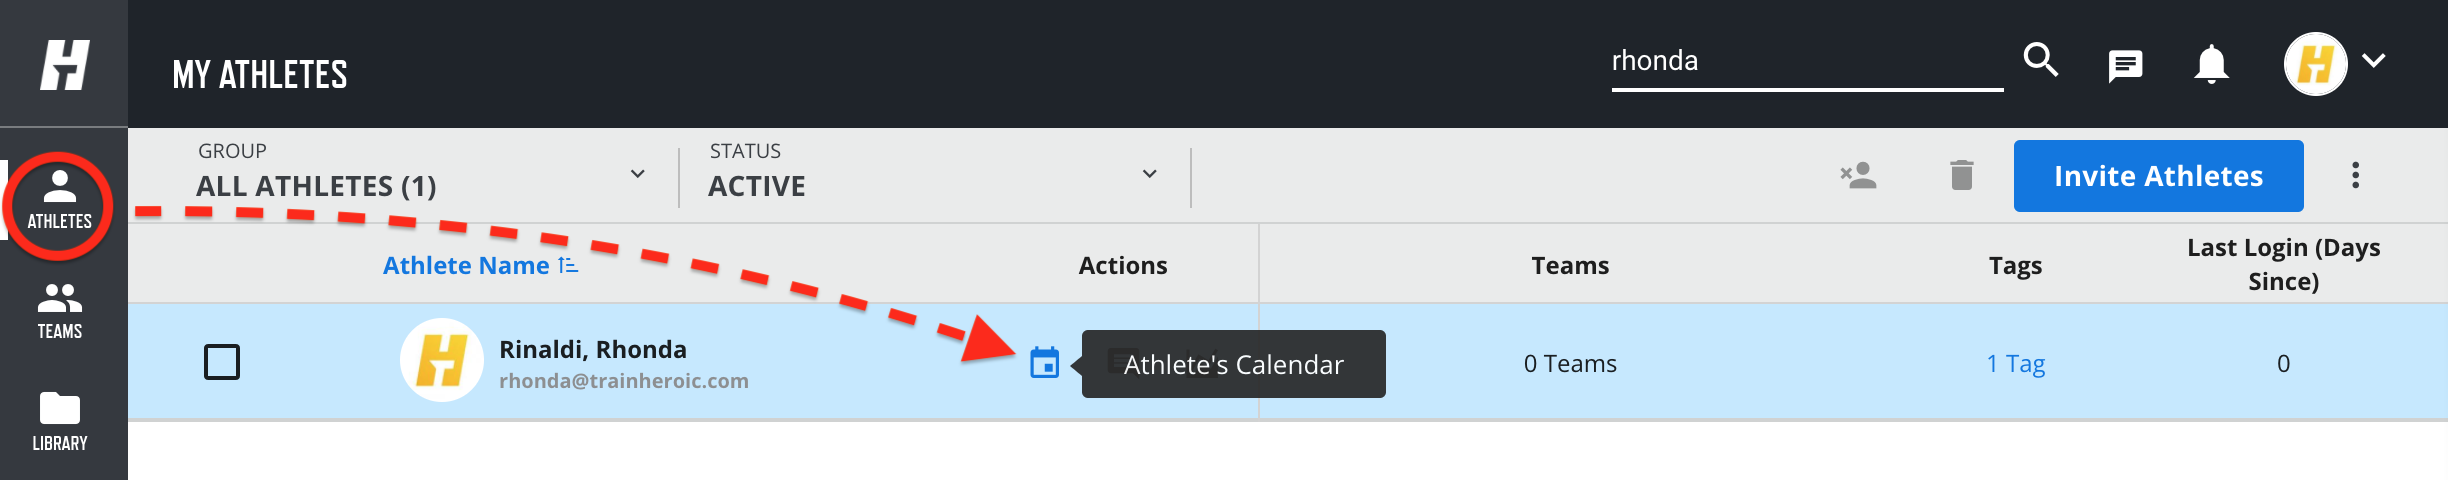2448x480 pixels.
Task: Click the trash delete icon
Action: click(1962, 175)
